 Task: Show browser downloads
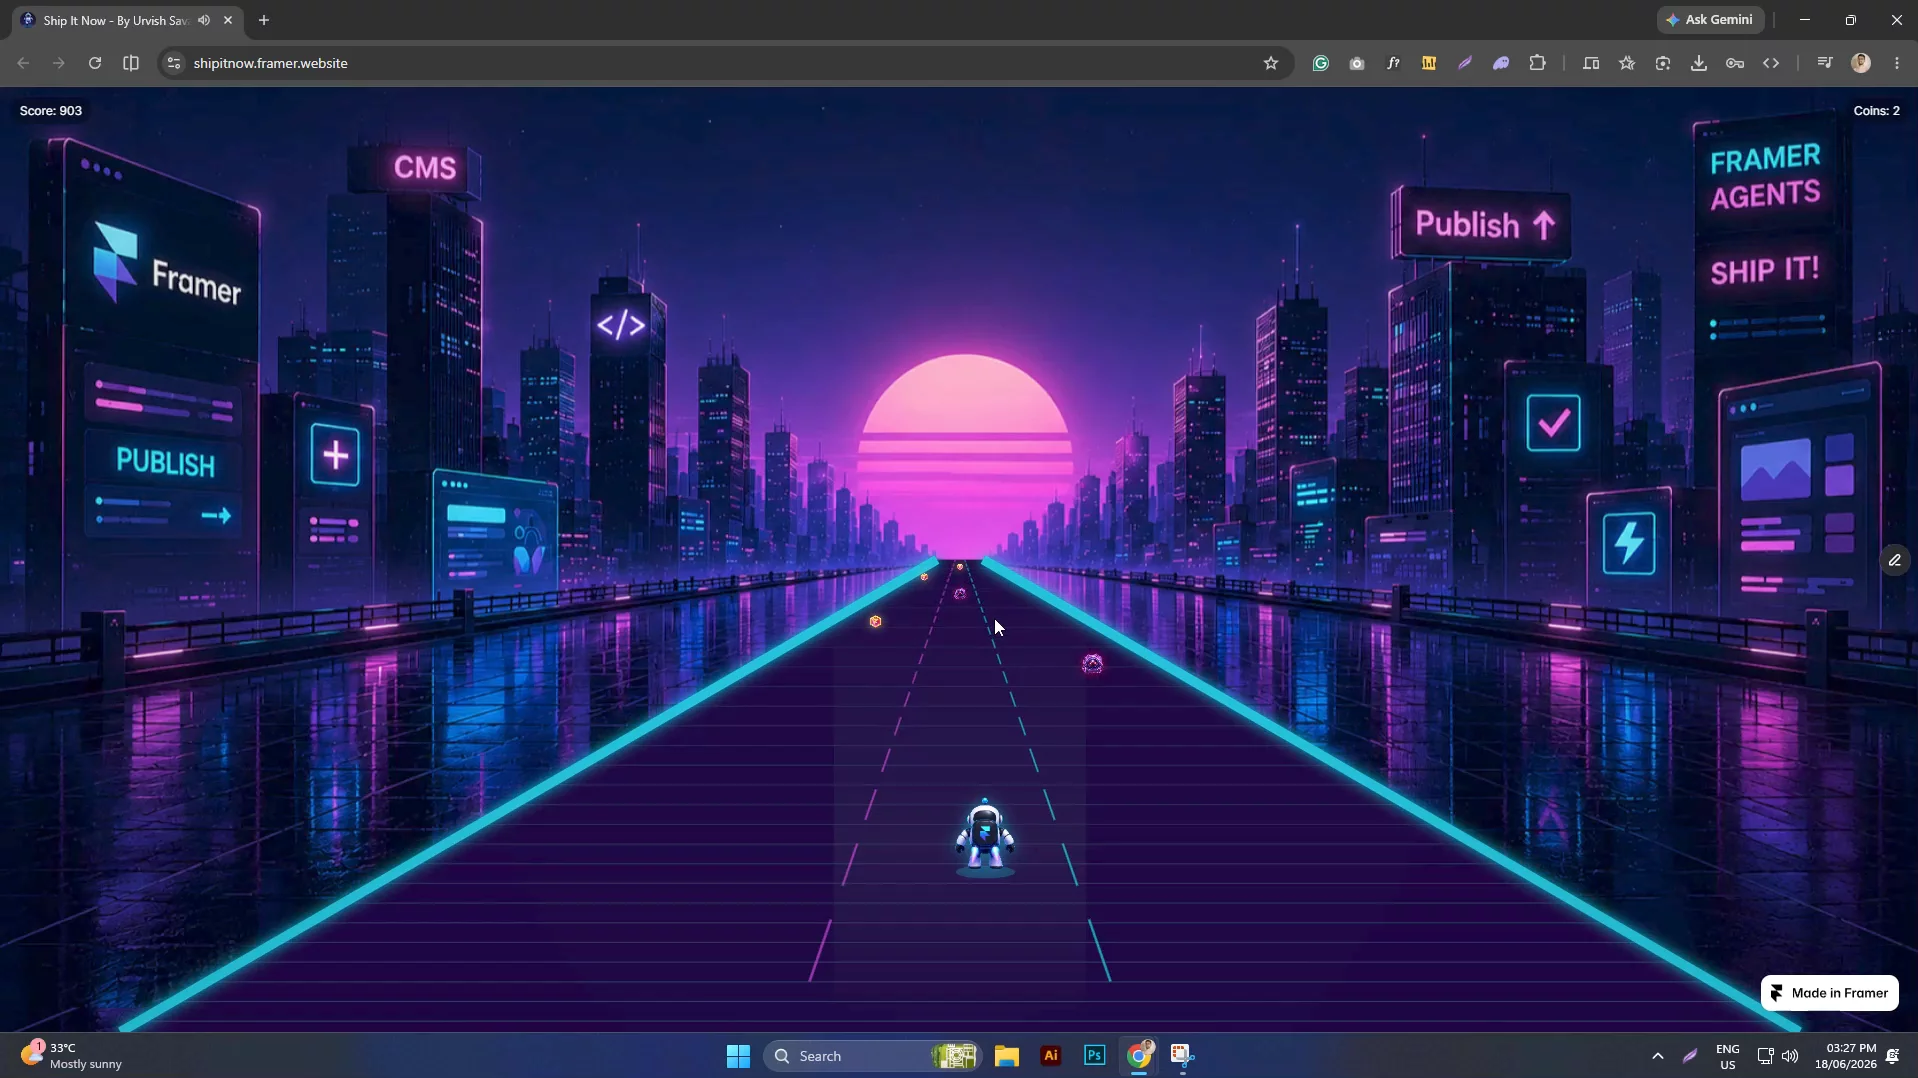1699,63
